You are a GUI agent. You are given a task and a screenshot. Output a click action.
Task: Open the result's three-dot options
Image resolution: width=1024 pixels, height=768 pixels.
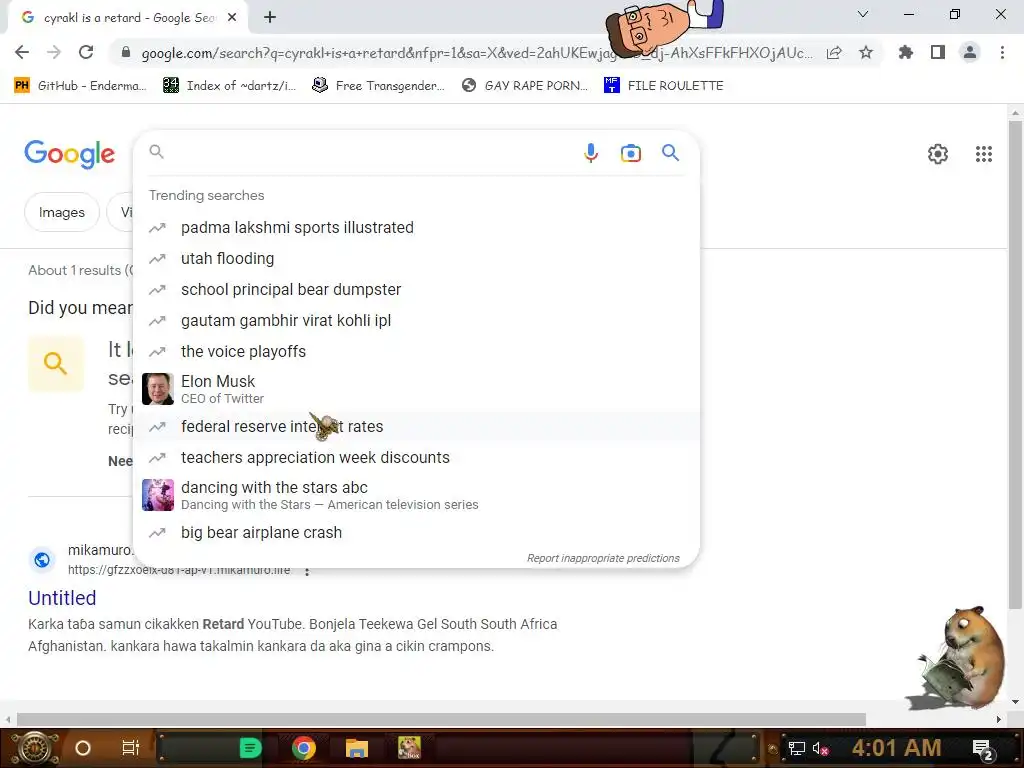click(307, 571)
